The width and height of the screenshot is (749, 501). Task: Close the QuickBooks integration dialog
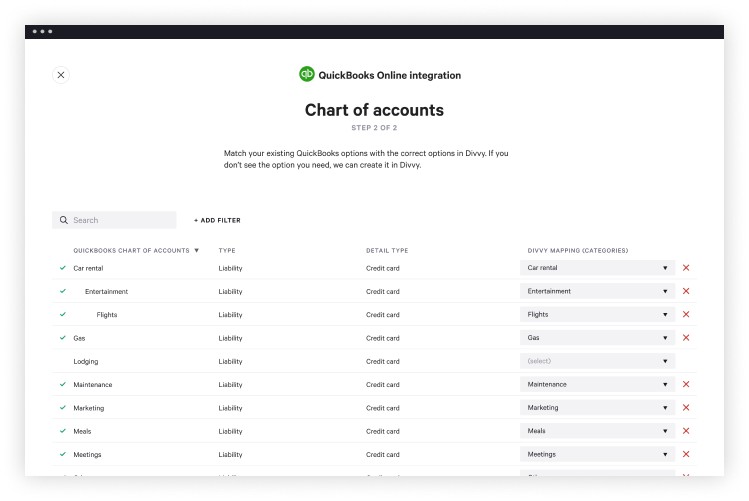(x=61, y=75)
